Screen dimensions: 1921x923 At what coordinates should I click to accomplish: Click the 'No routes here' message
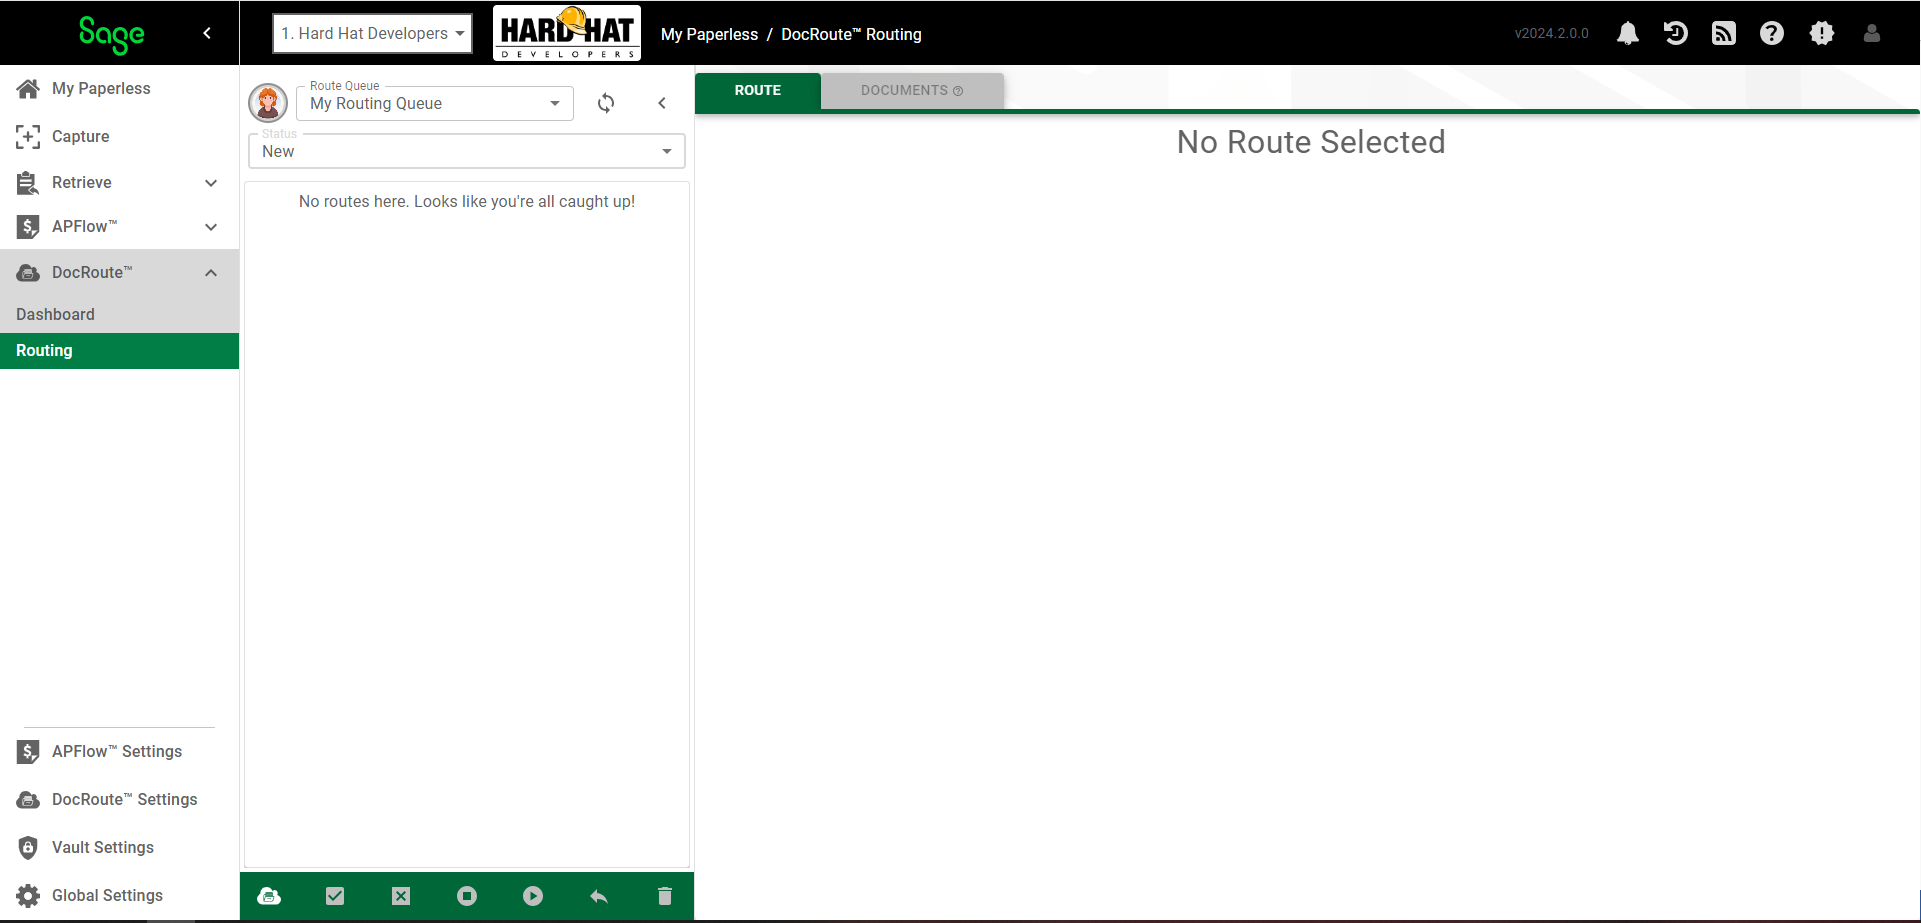[x=467, y=201]
